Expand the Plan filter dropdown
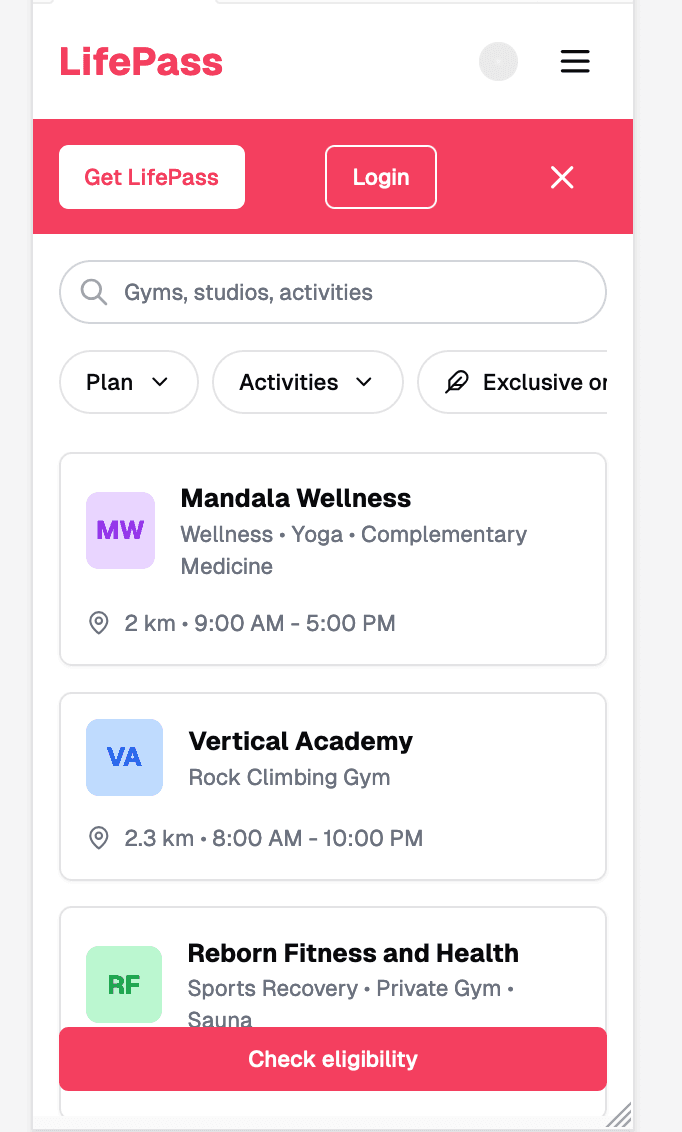Viewport: 682px width, 1132px height. pos(128,382)
